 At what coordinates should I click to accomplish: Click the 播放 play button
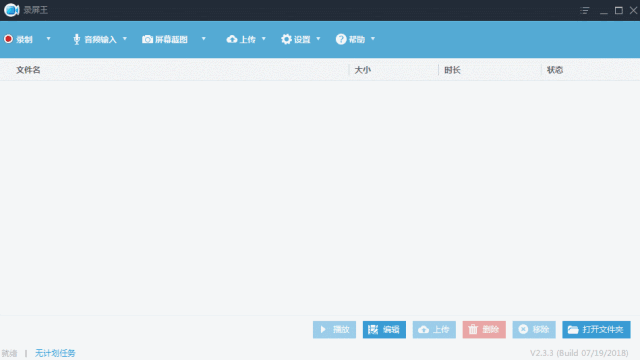pos(334,329)
